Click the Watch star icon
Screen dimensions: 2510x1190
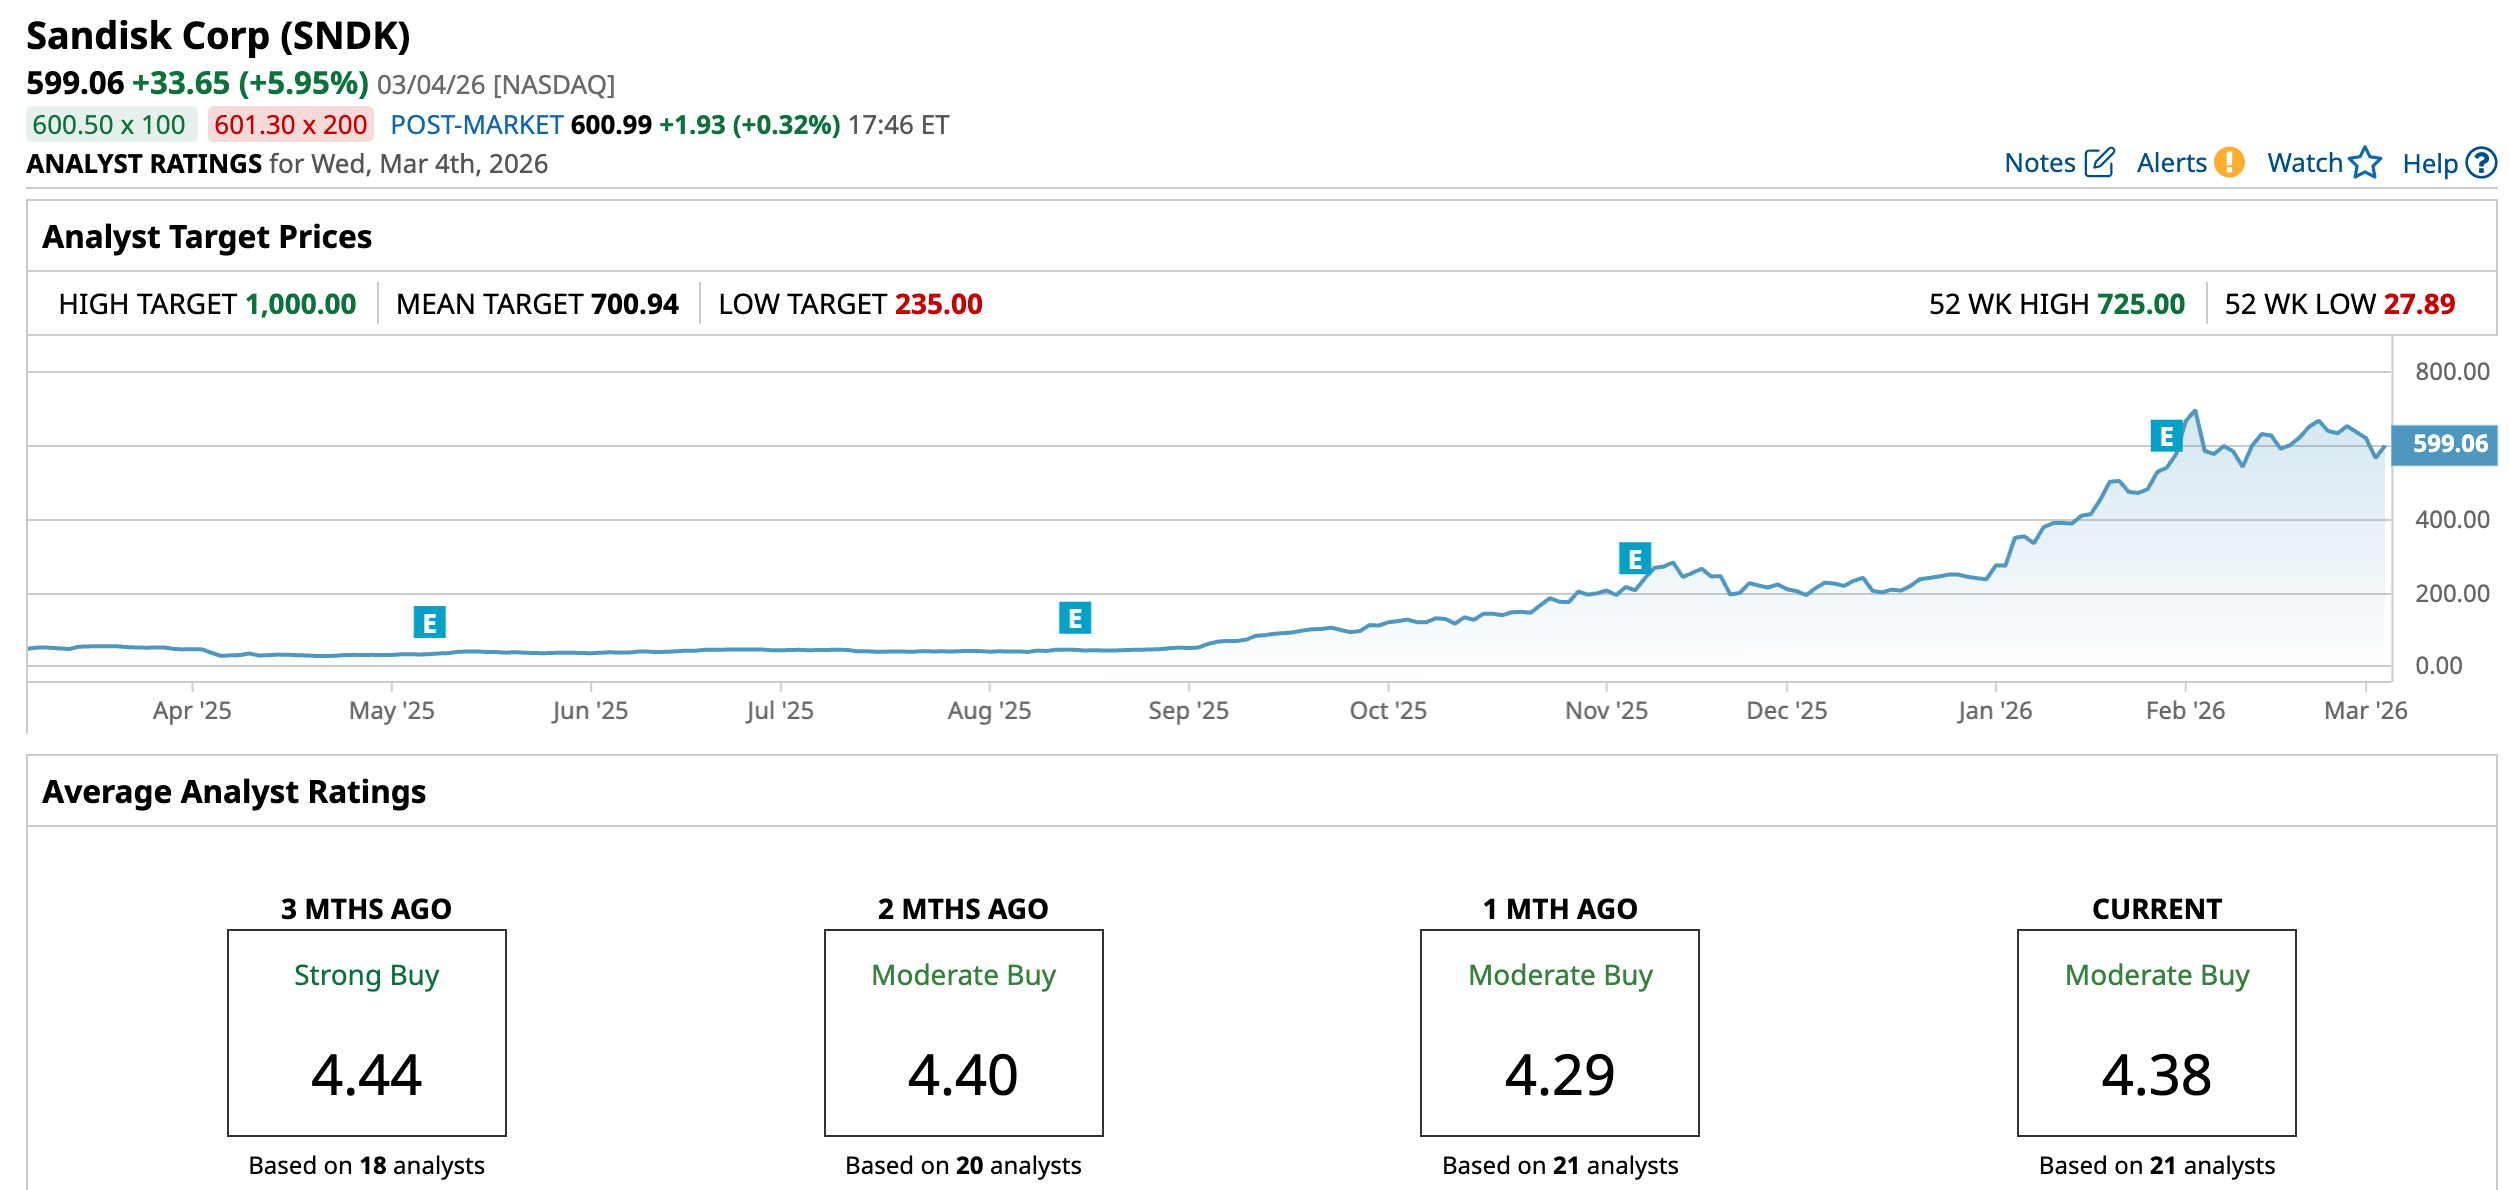[x=2365, y=162]
